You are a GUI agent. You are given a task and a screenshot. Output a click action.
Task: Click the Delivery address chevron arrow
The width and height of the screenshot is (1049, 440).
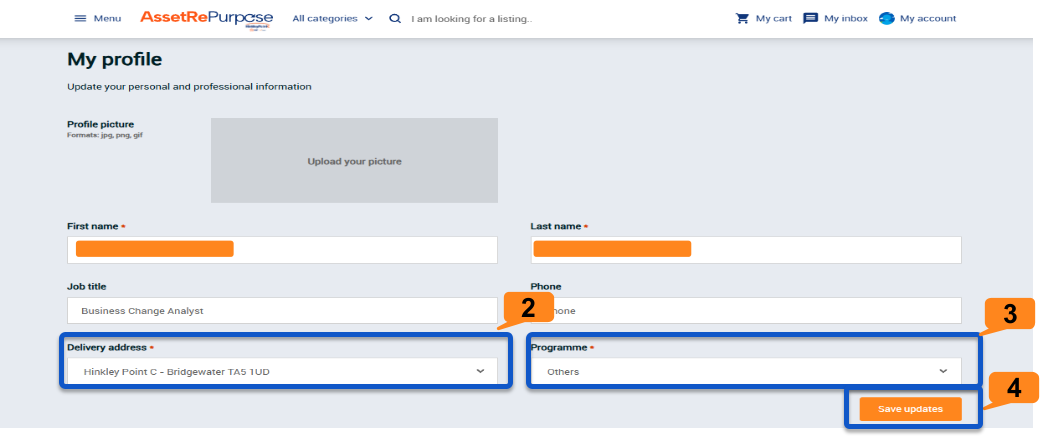point(480,371)
